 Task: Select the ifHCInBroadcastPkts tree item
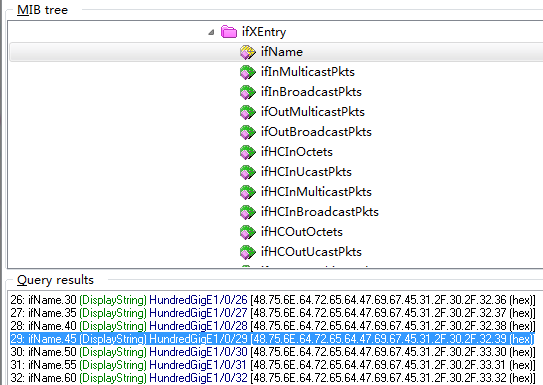click(x=320, y=212)
